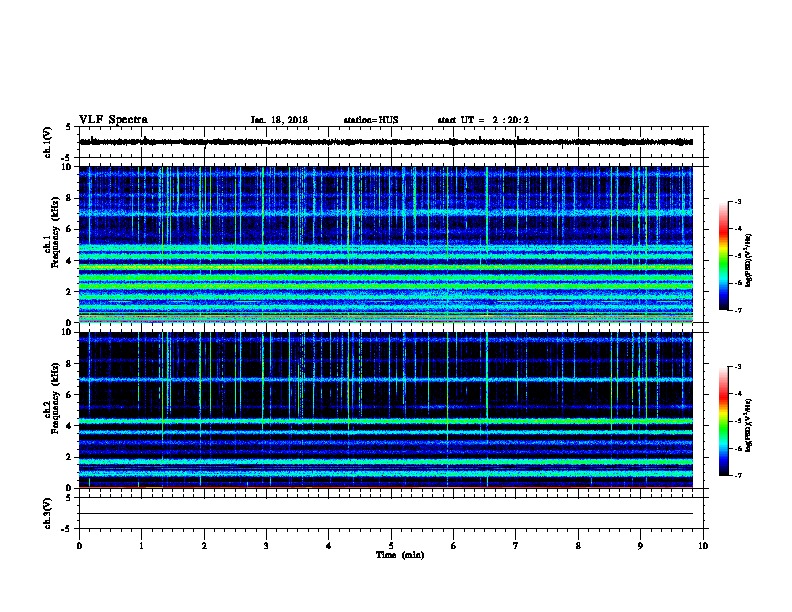Screen dimensions: 792x612
Task: Click the ch.1 color bar log(PSD) label
Action: click(x=749, y=261)
